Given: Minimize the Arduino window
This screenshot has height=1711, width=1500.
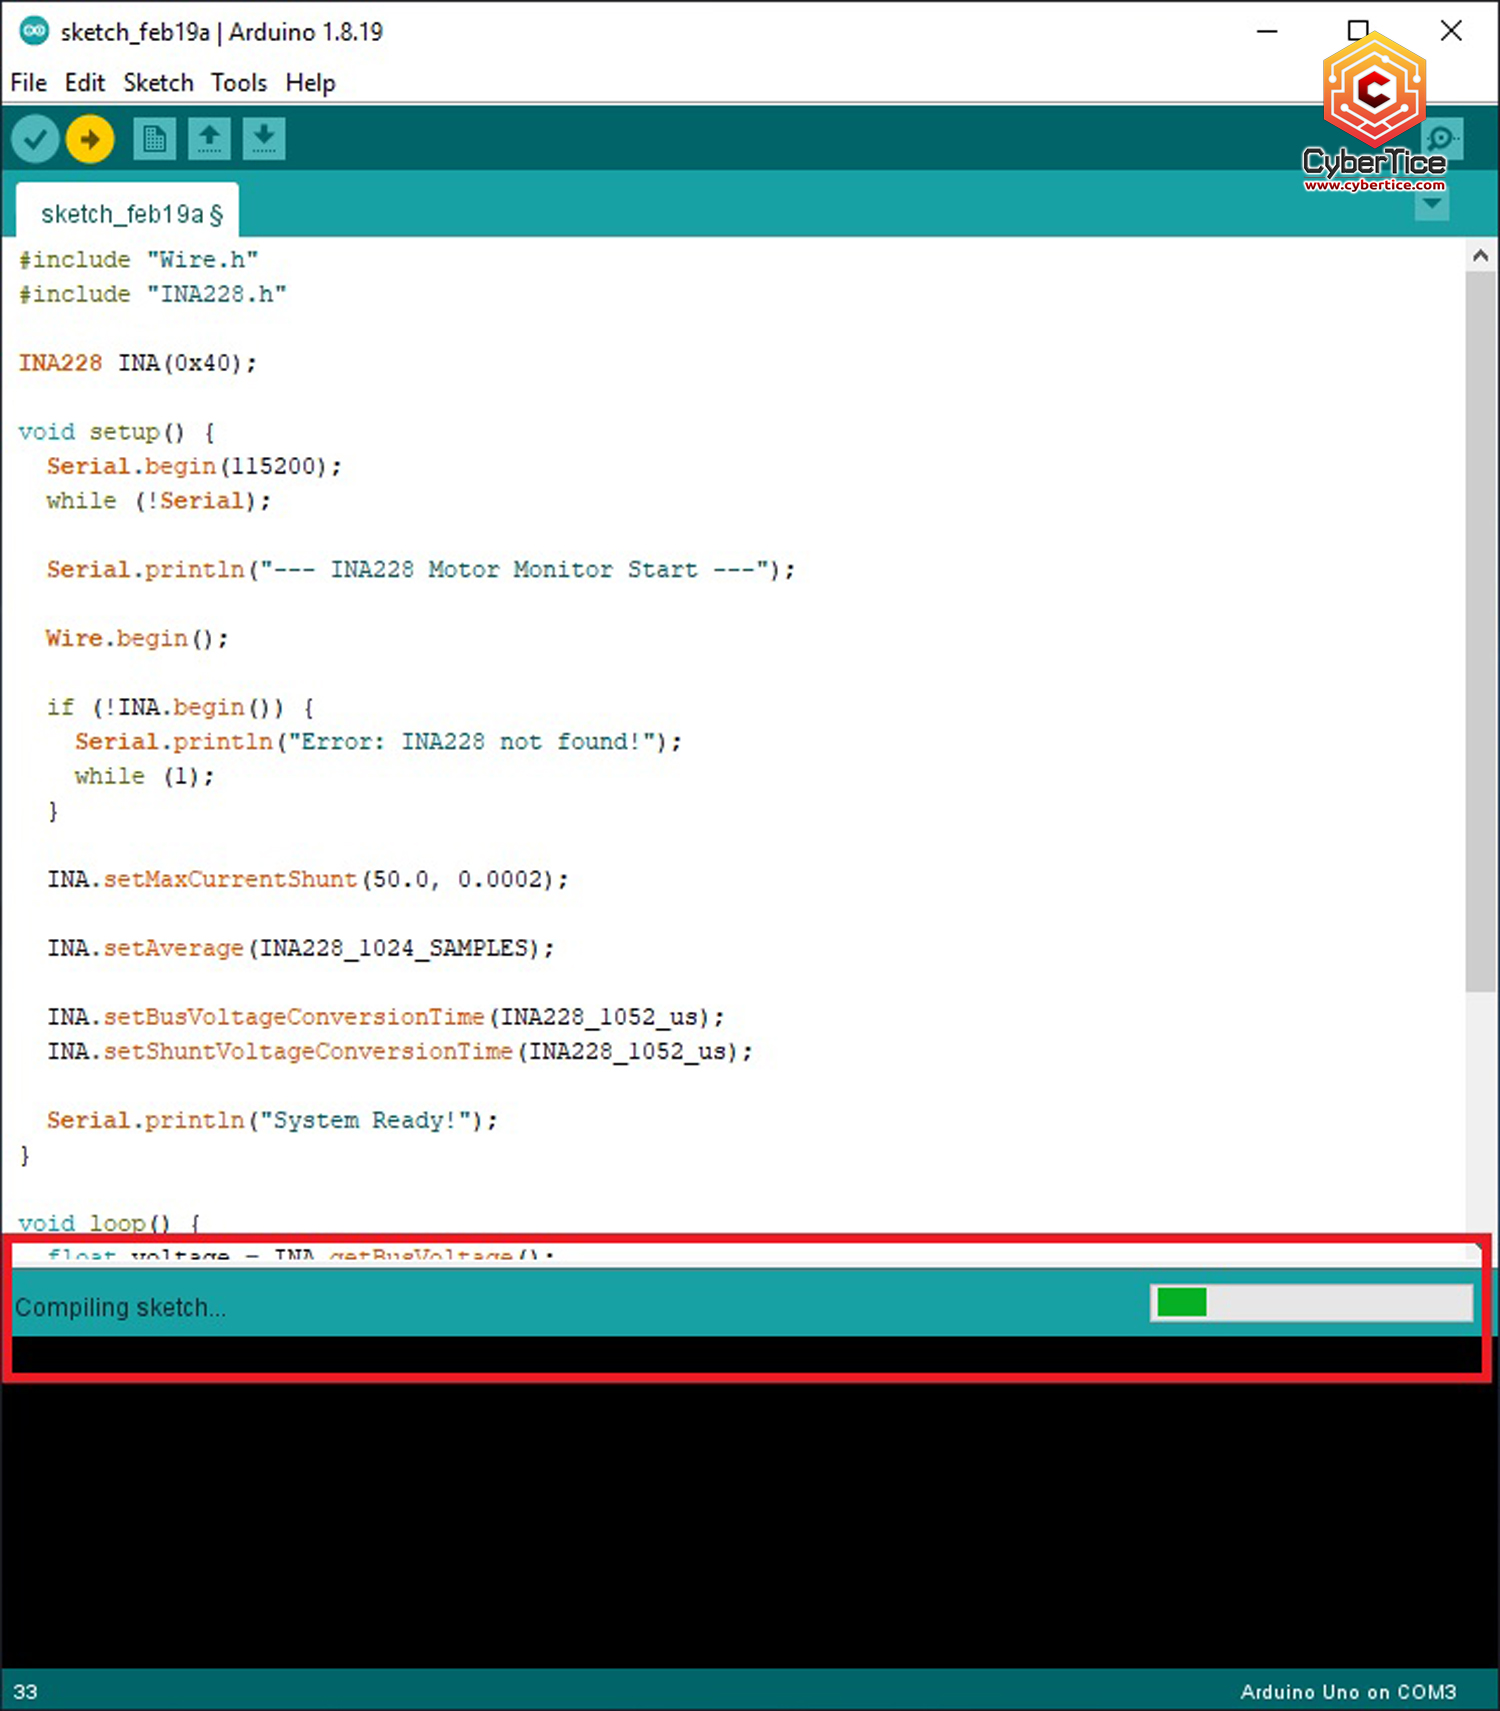Looking at the screenshot, I should pyautogui.click(x=1267, y=31).
